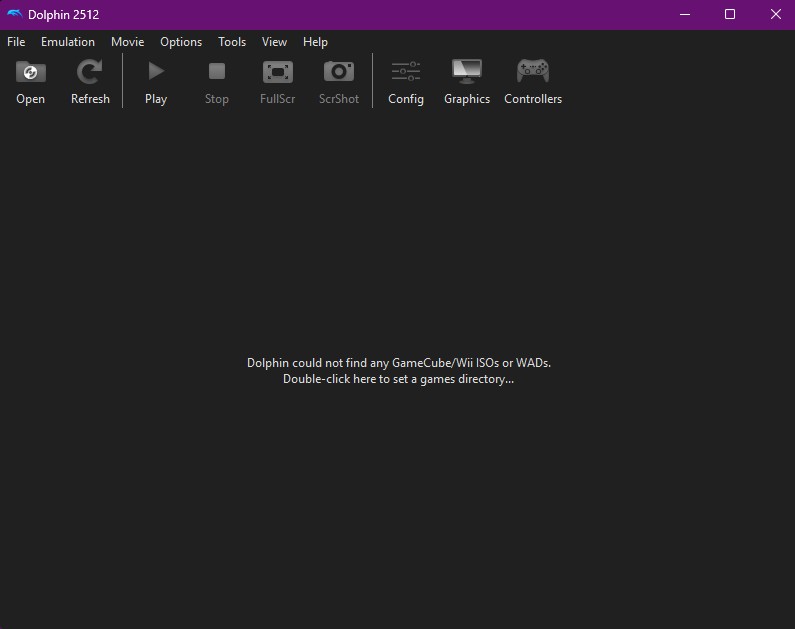Open the File menu

16,42
